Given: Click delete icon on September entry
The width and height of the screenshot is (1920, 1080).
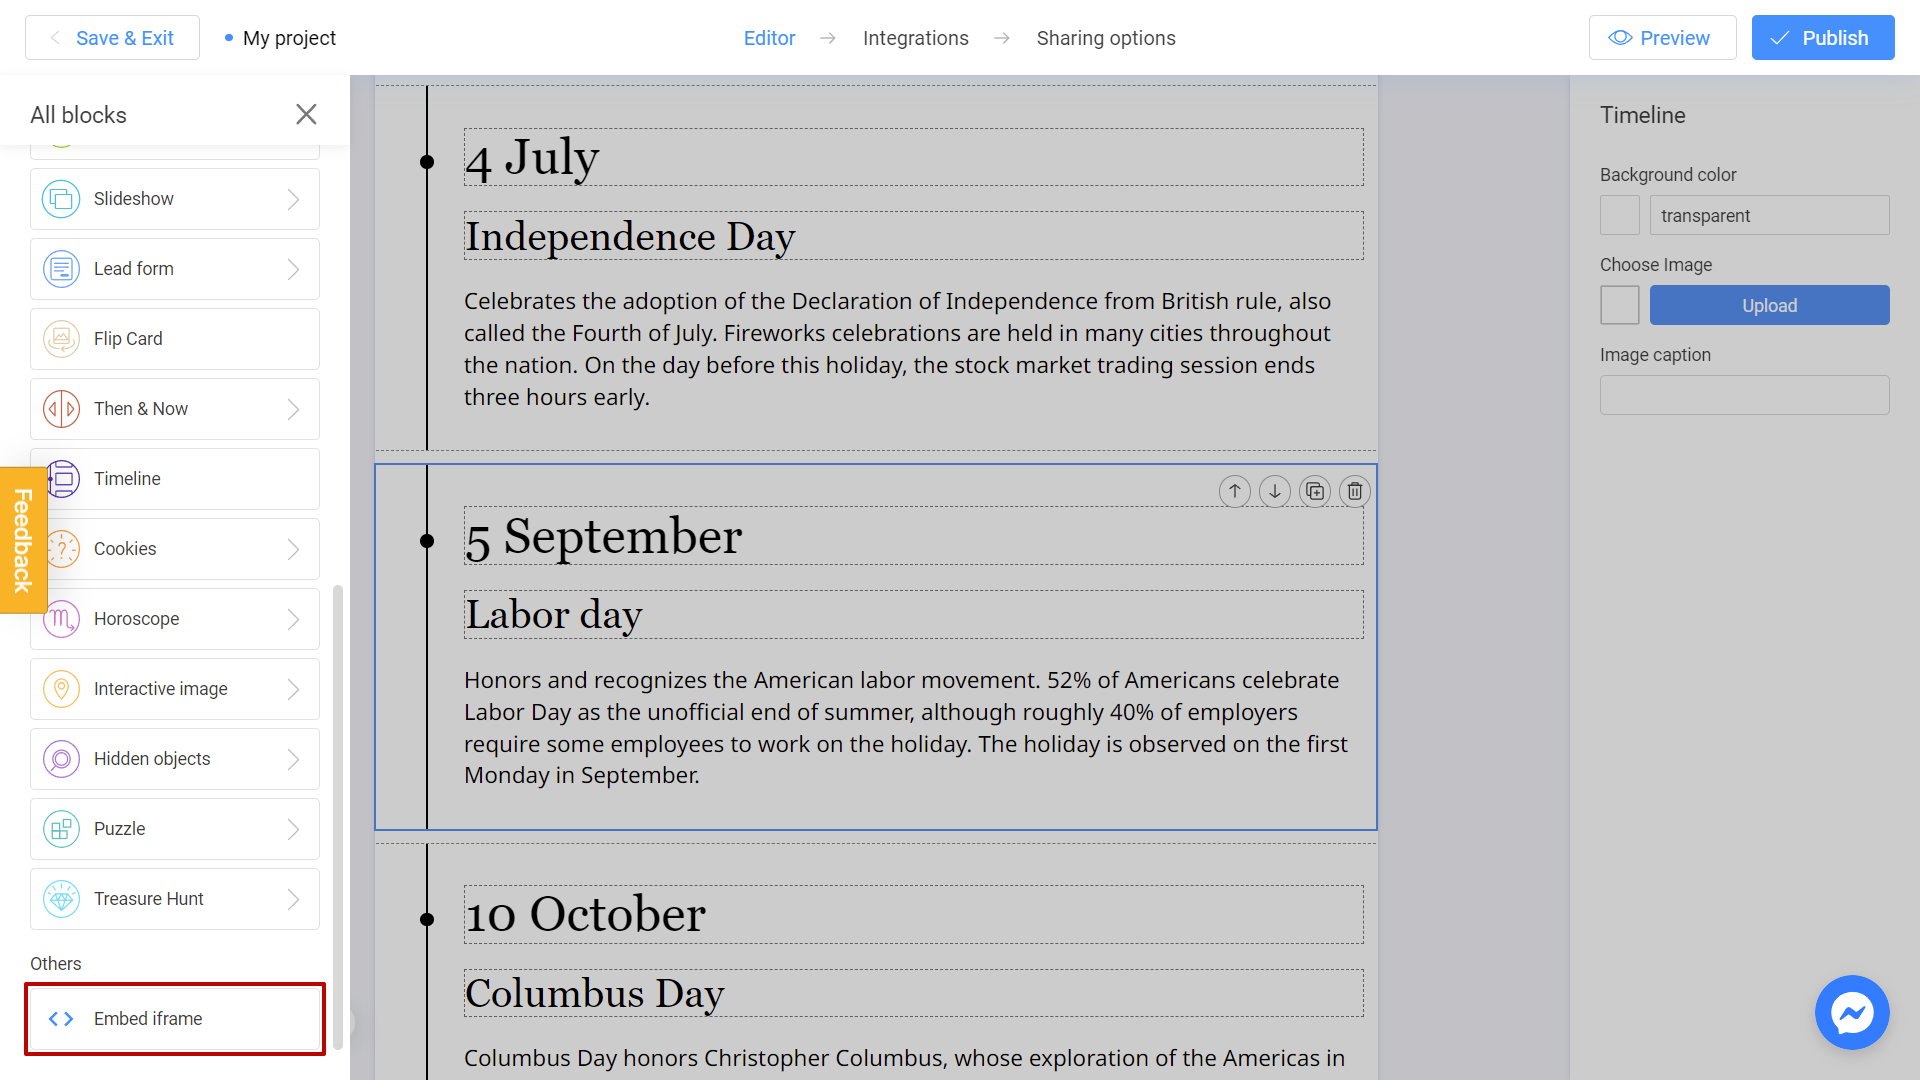Looking at the screenshot, I should 1353,491.
